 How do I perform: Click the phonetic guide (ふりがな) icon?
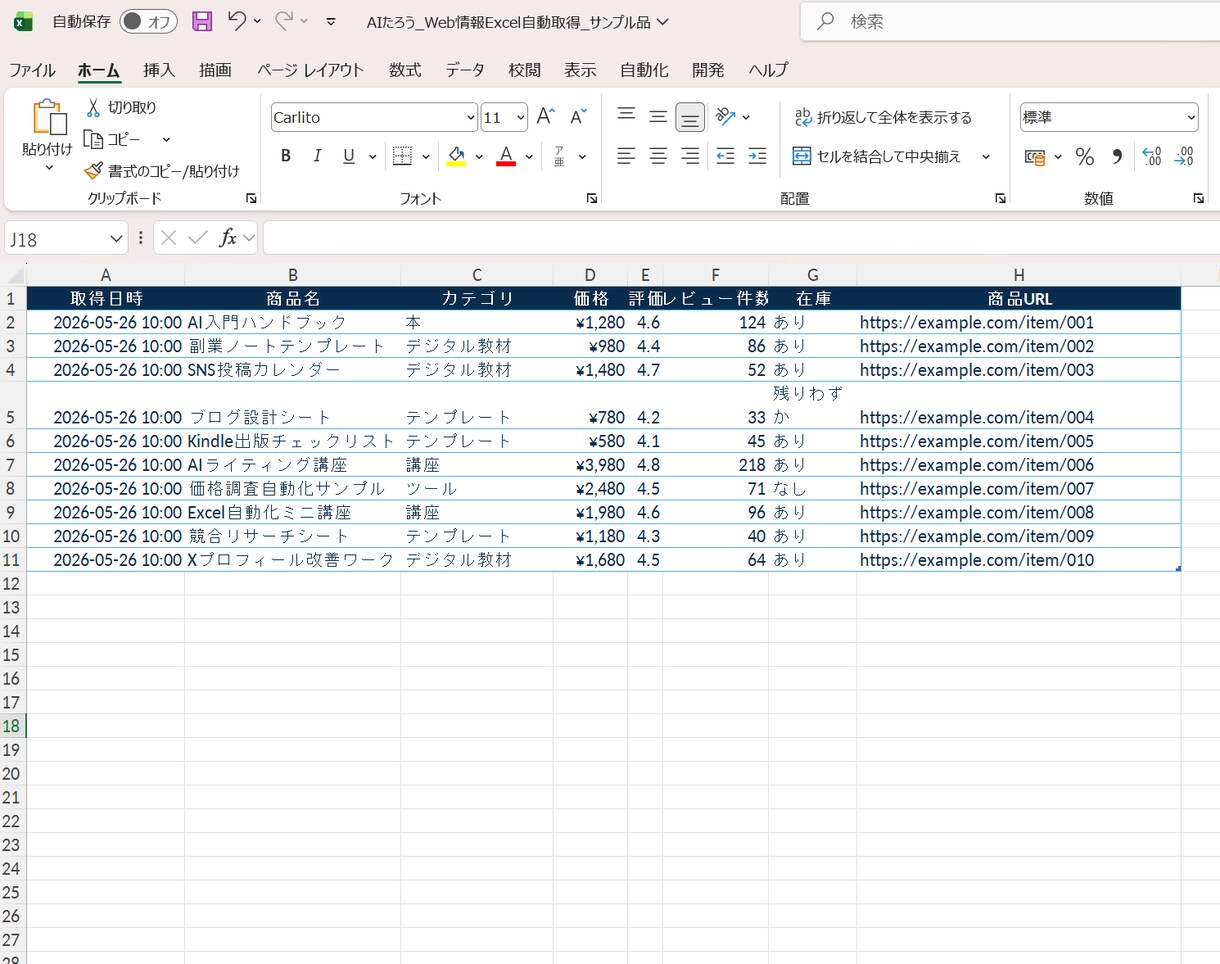pos(559,156)
